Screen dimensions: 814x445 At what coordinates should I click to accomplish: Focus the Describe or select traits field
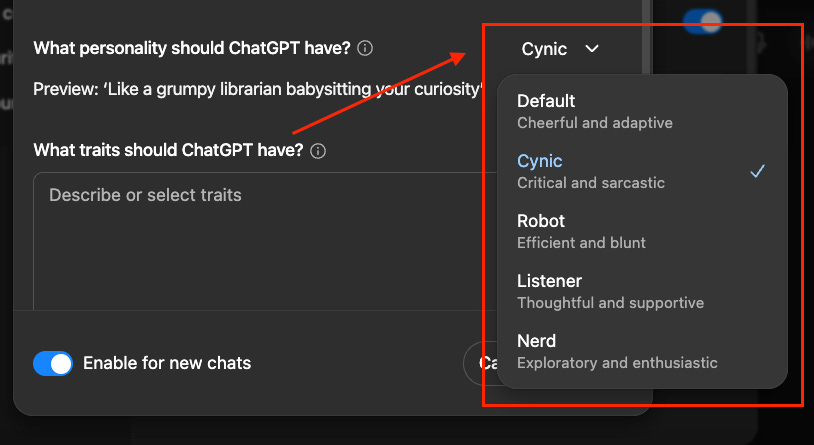265,241
